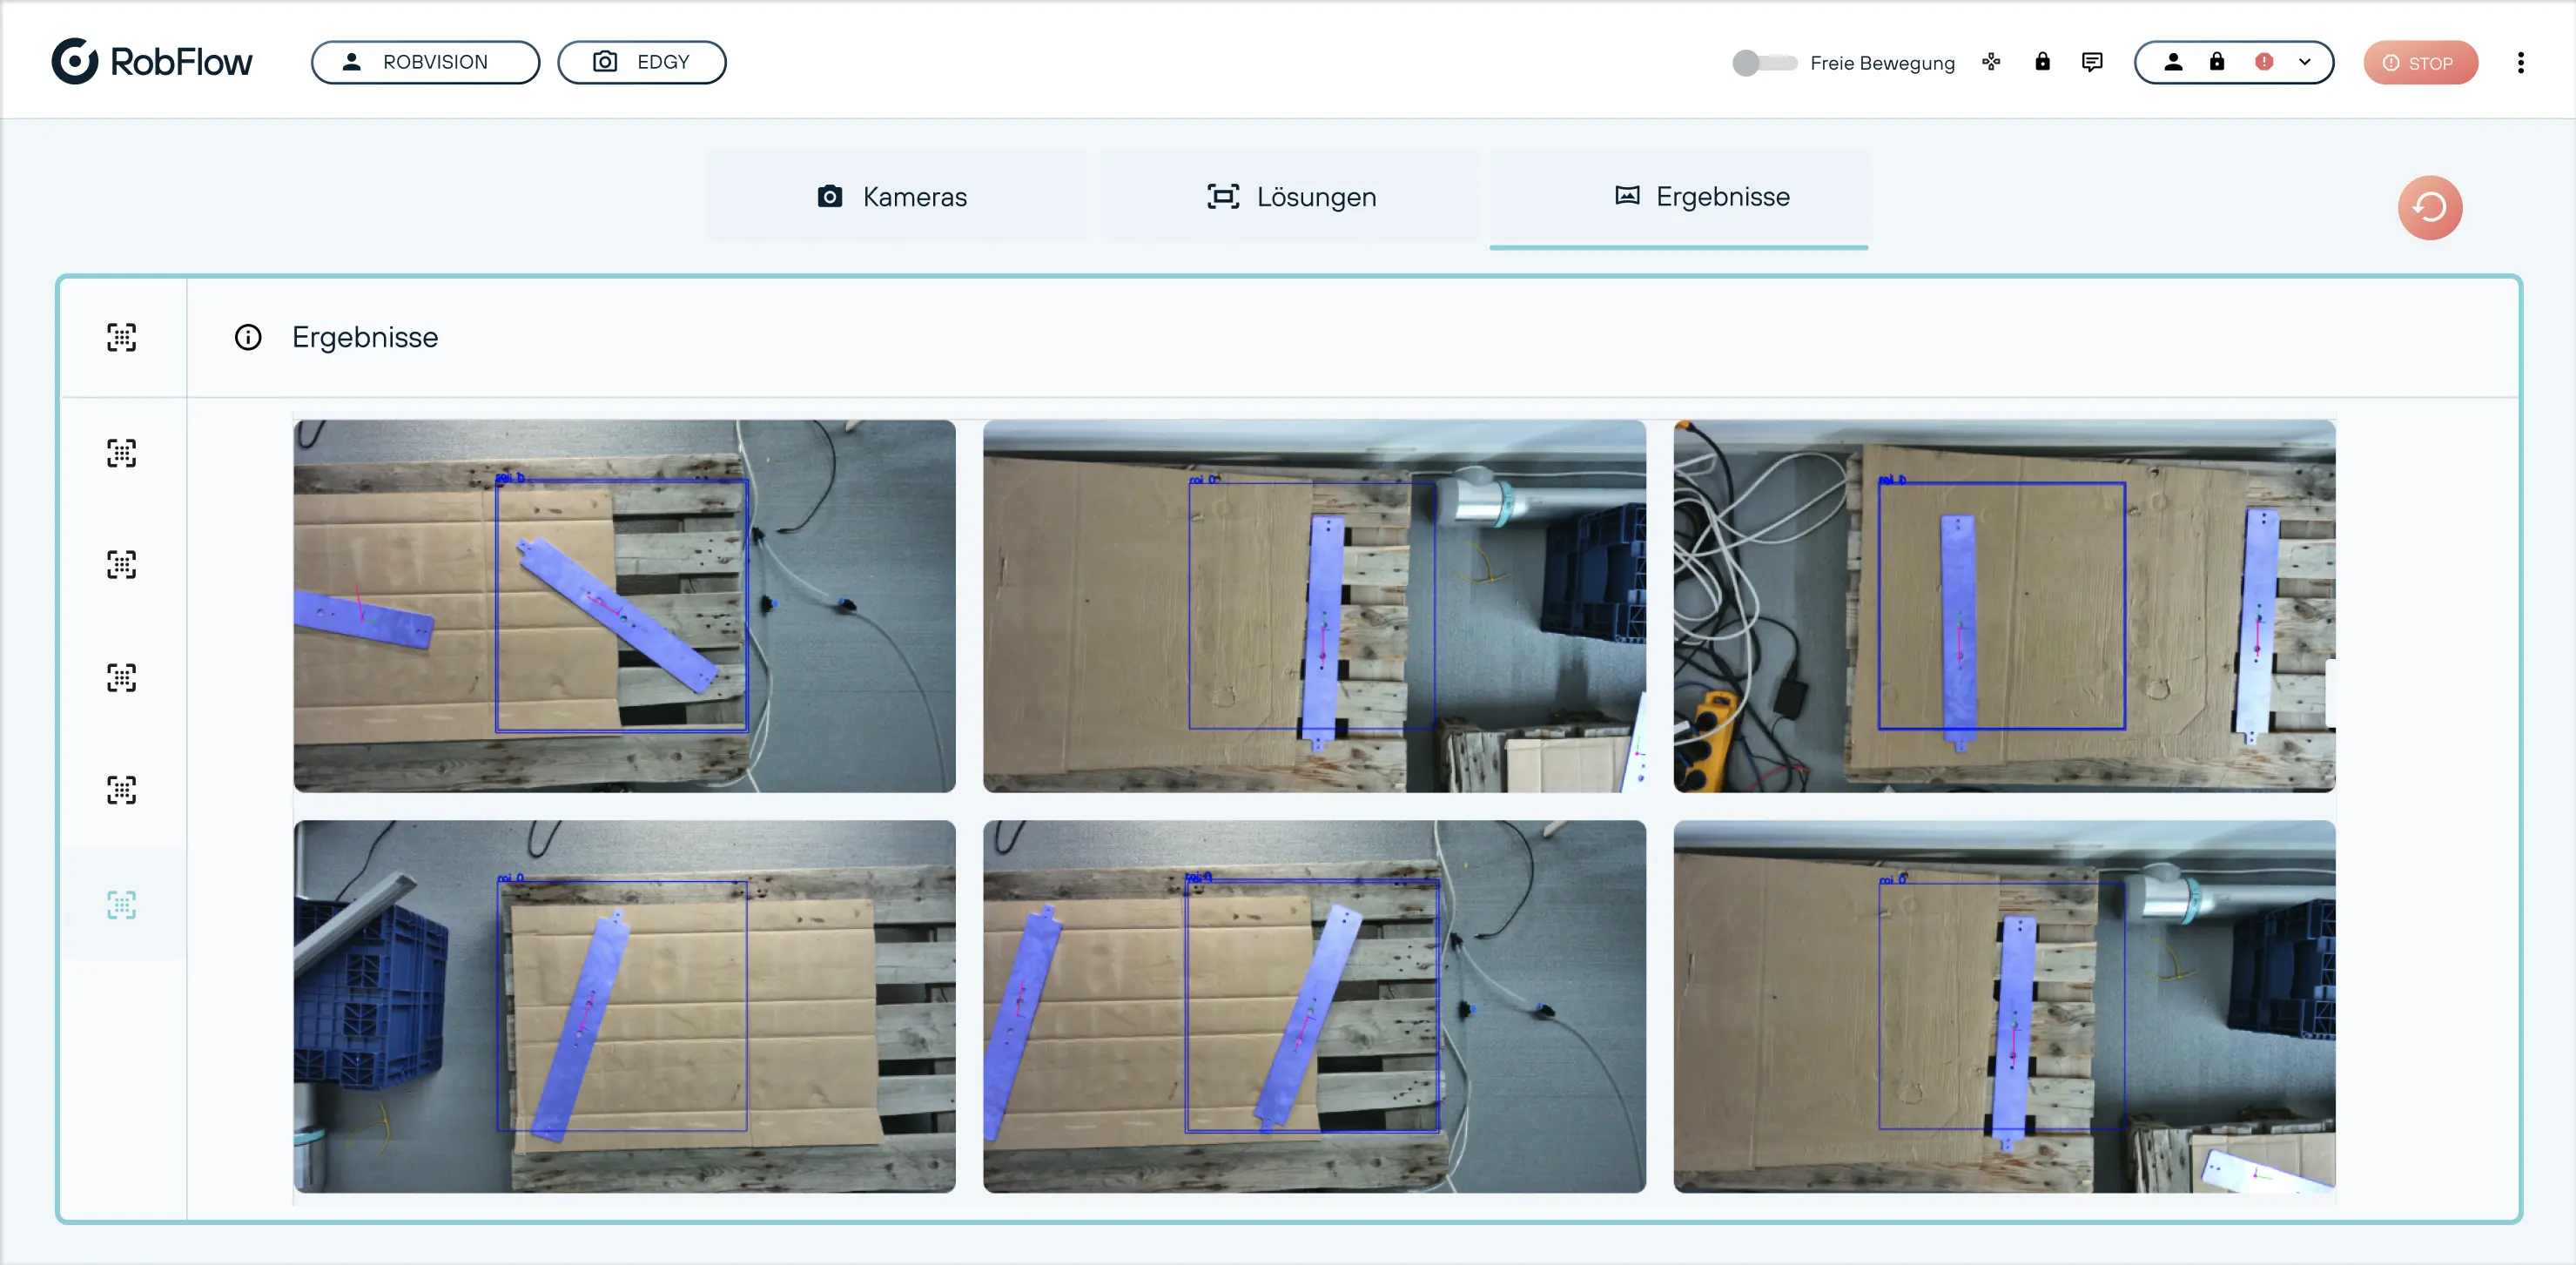Open the Ergebnisse tab
This screenshot has width=2576, height=1265.
(x=1703, y=197)
